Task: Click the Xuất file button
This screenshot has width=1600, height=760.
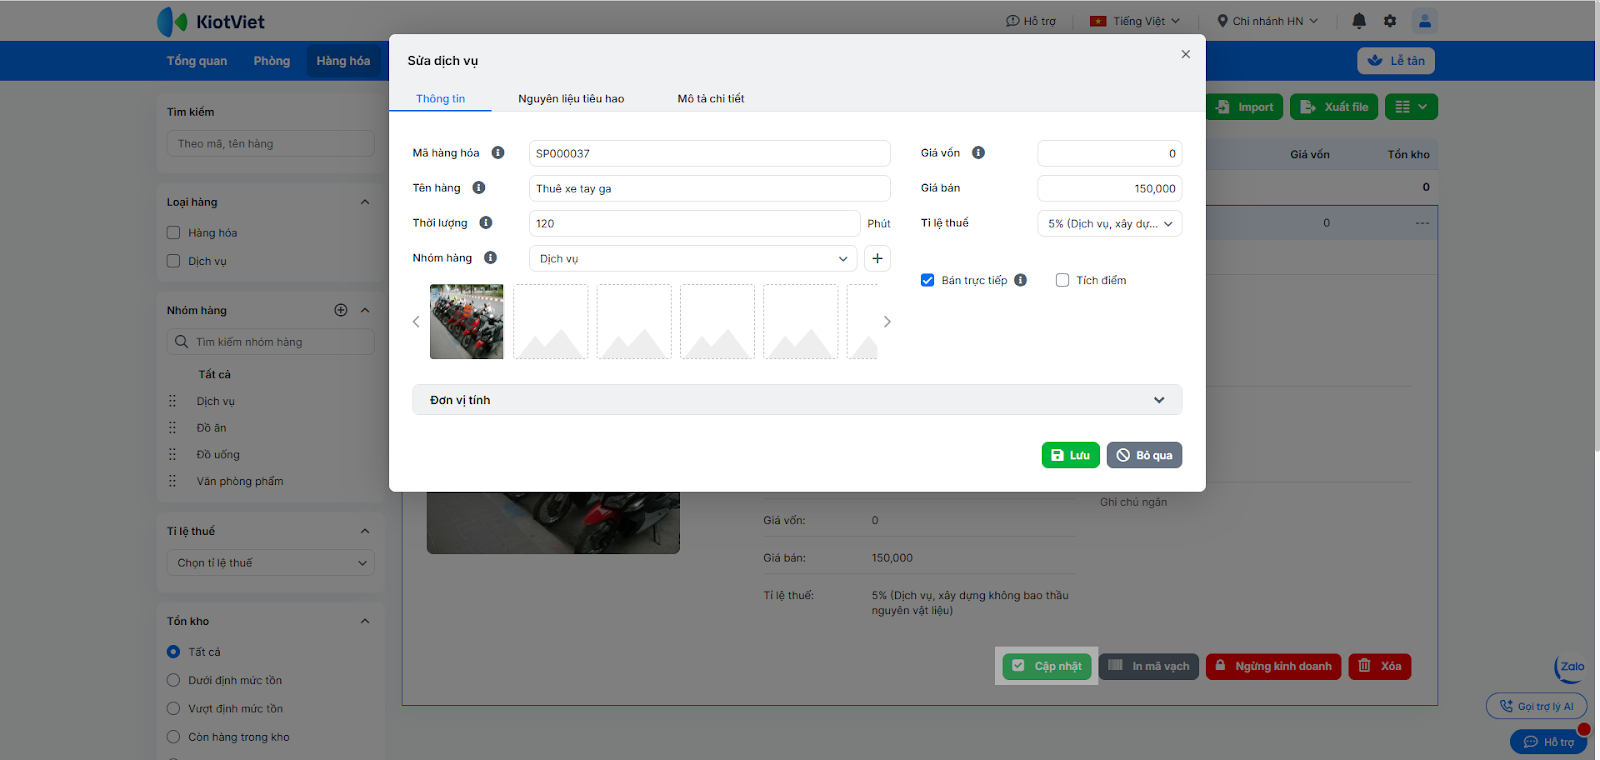Action: 1334,107
